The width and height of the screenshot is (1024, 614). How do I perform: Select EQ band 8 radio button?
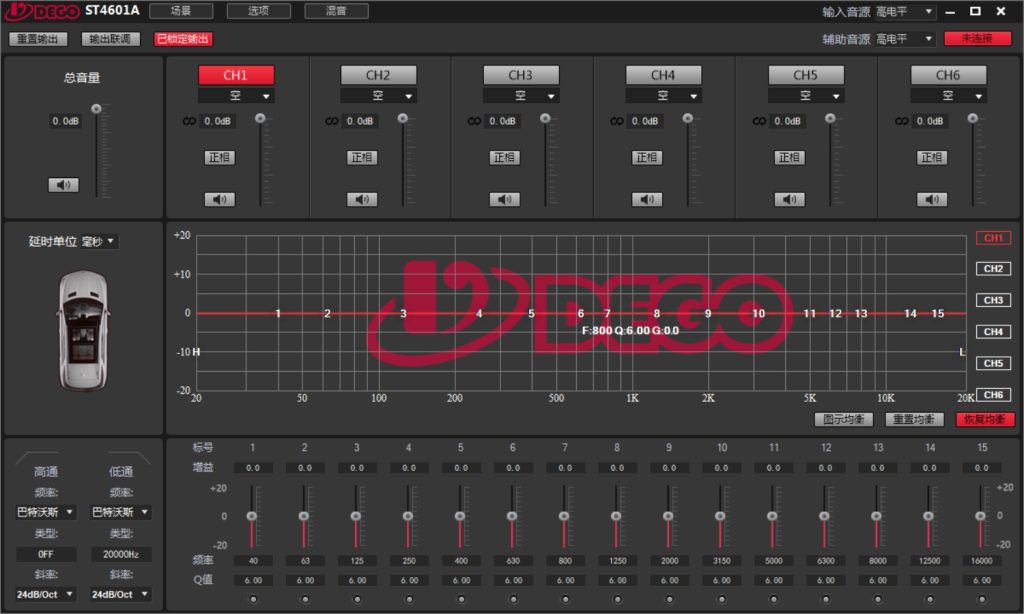pyautogui.click(x=617, y=599)
